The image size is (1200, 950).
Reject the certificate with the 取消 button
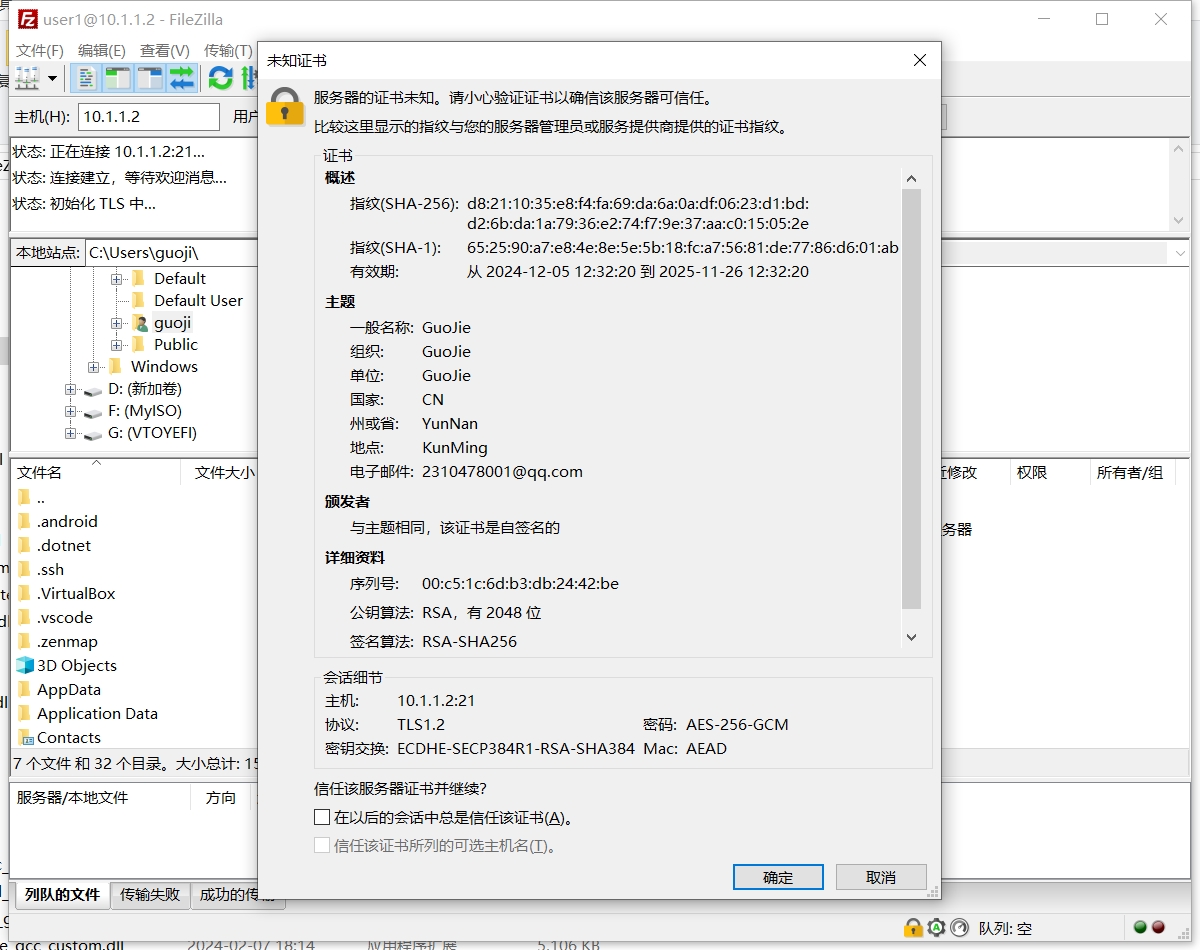pos(881,877)
